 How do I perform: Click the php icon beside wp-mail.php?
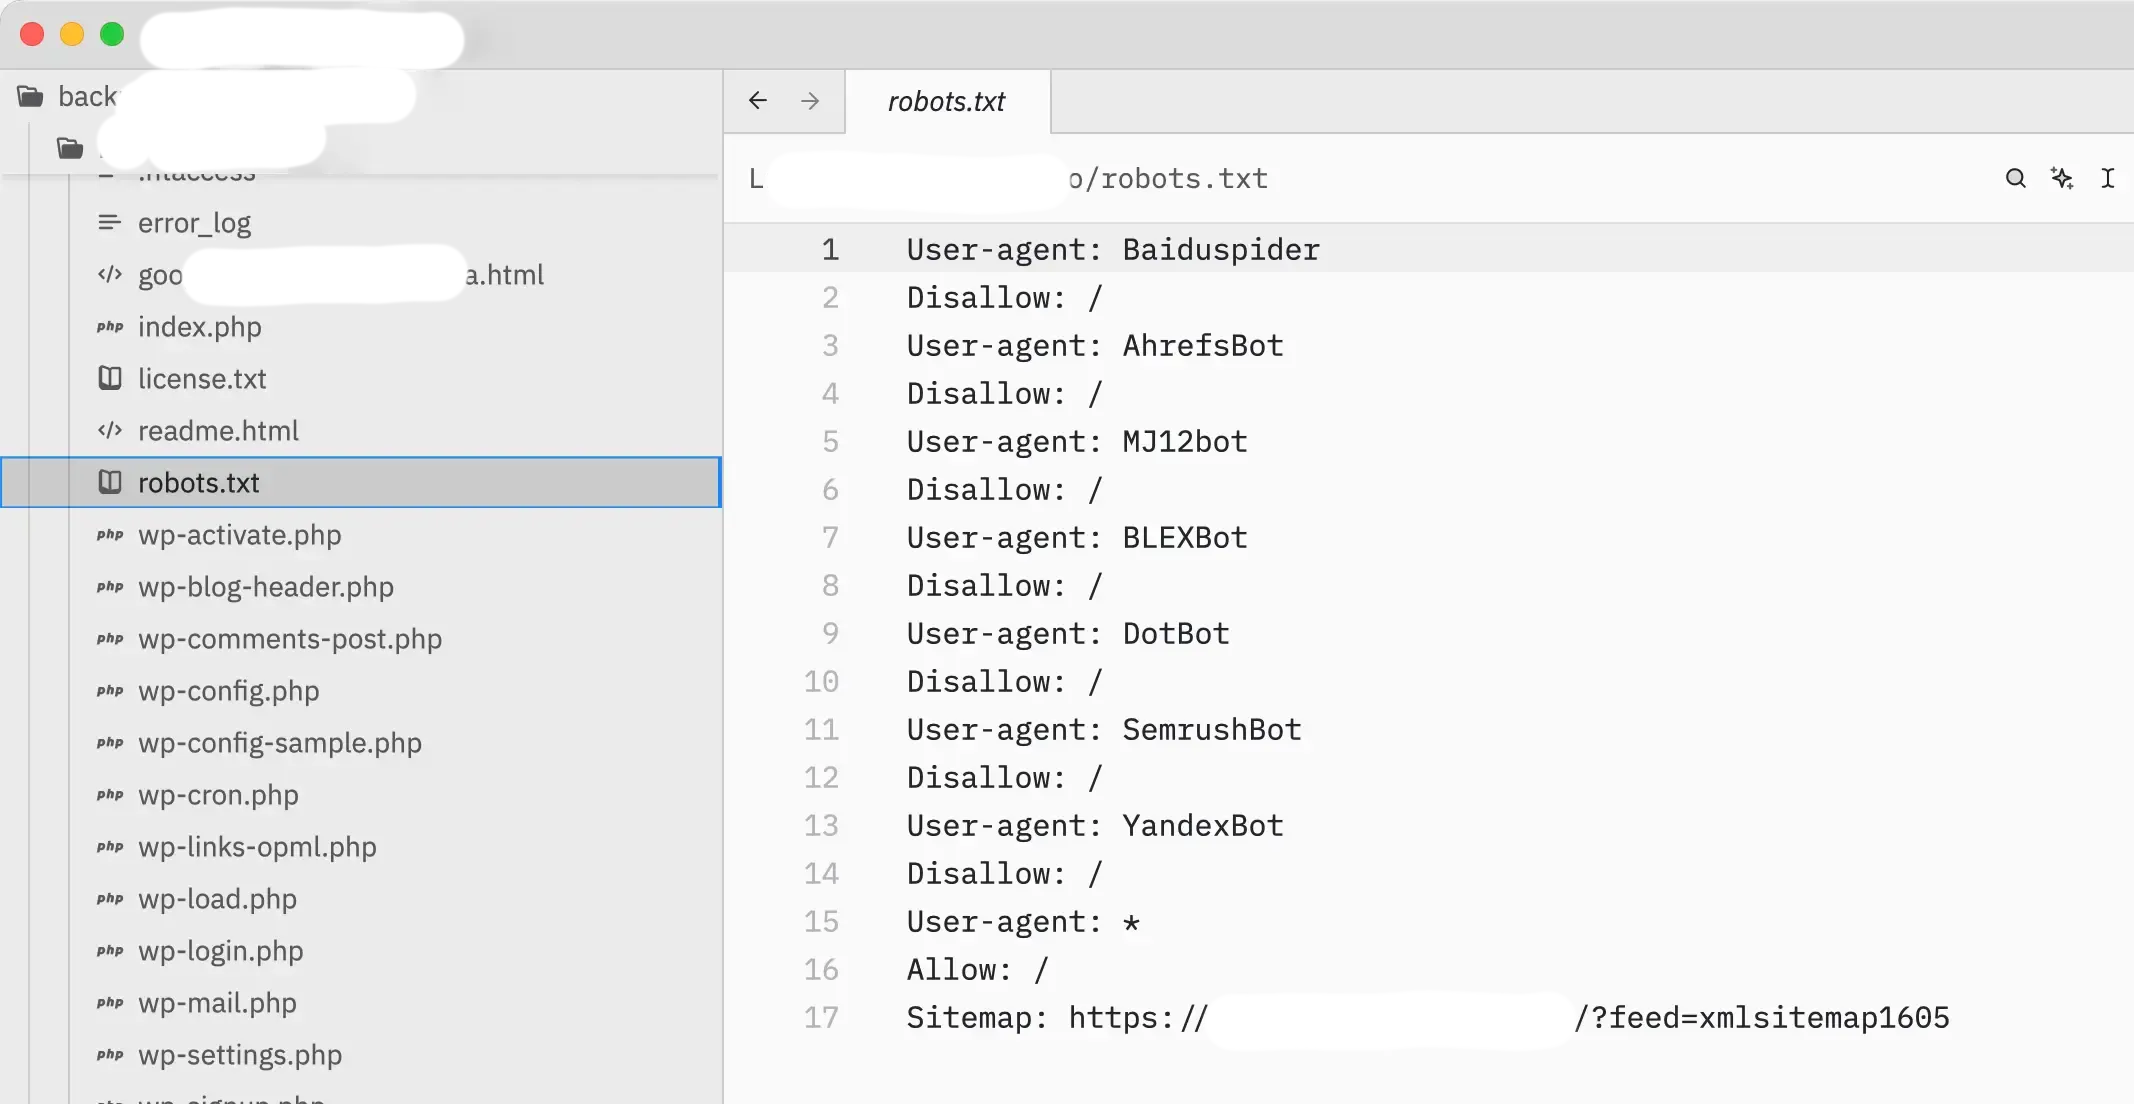110,1003
